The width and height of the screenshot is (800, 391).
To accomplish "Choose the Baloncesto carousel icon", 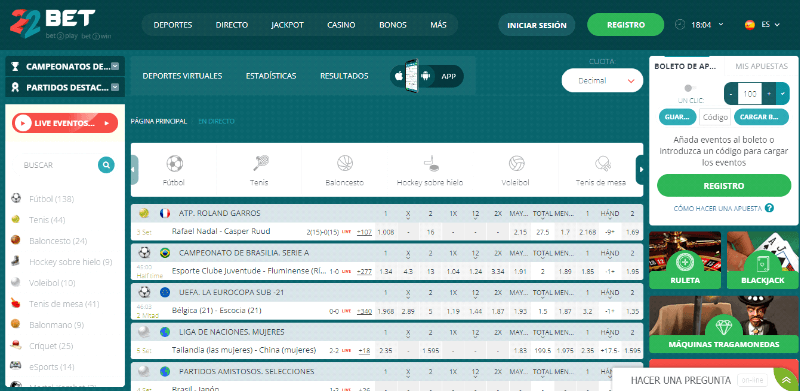I will 345,163.
